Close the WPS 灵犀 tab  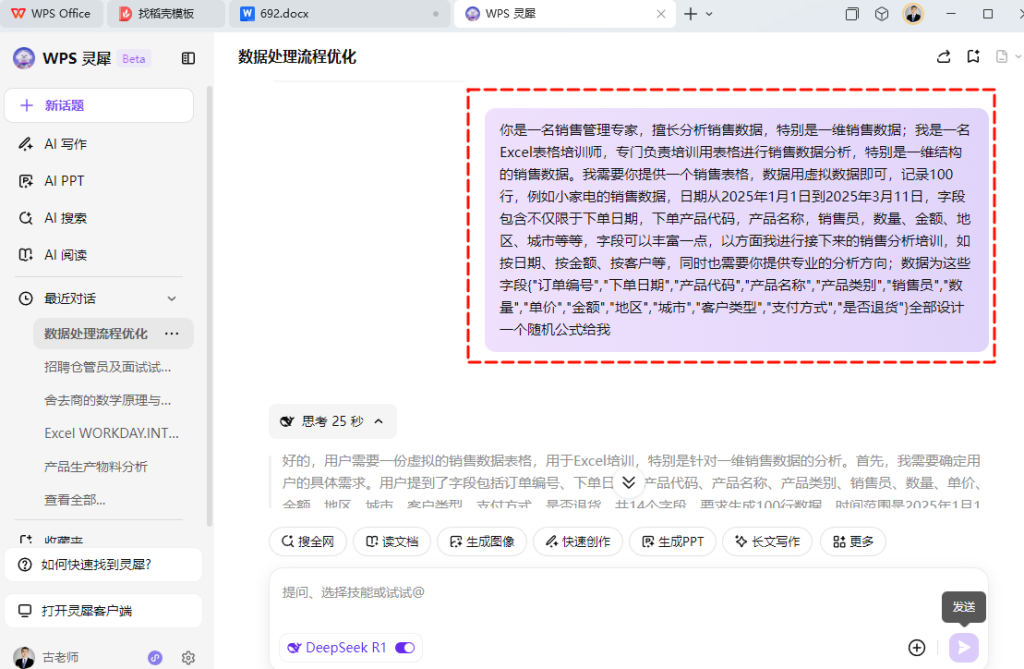(x=661, y=14)
